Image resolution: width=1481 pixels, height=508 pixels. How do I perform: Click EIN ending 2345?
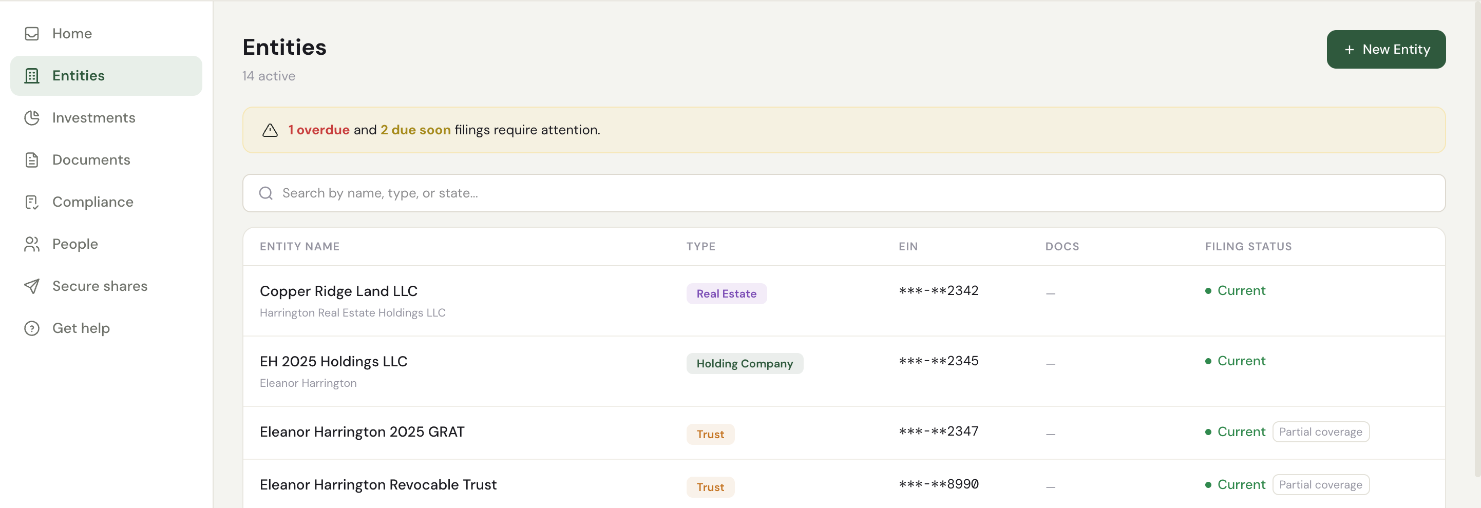click(x=939, y=361)
